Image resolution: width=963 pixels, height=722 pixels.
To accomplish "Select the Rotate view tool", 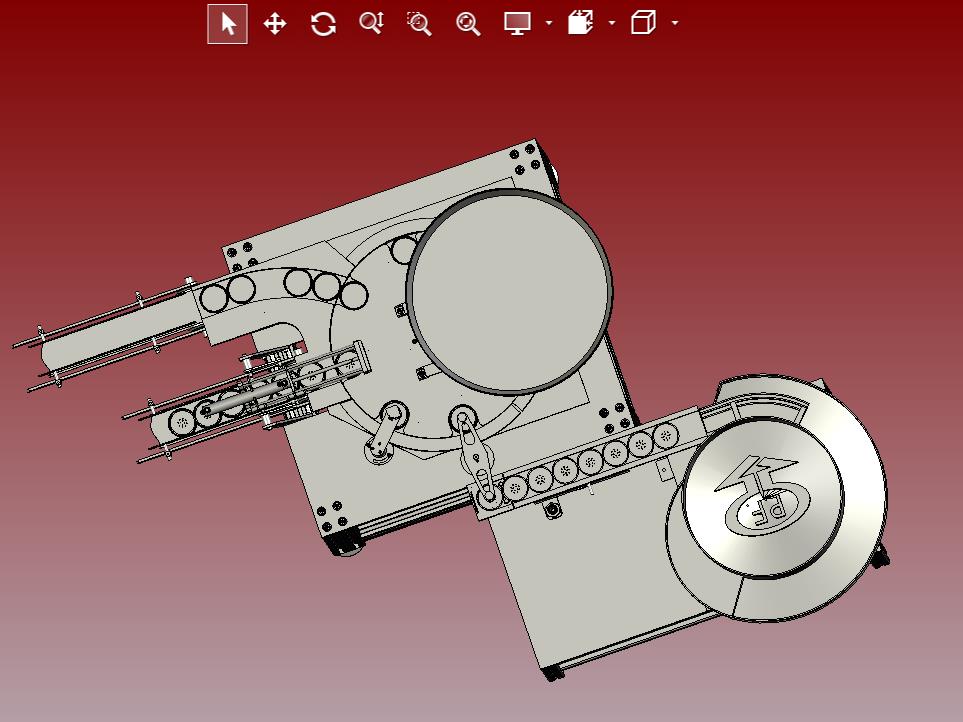I will [323, 24].
